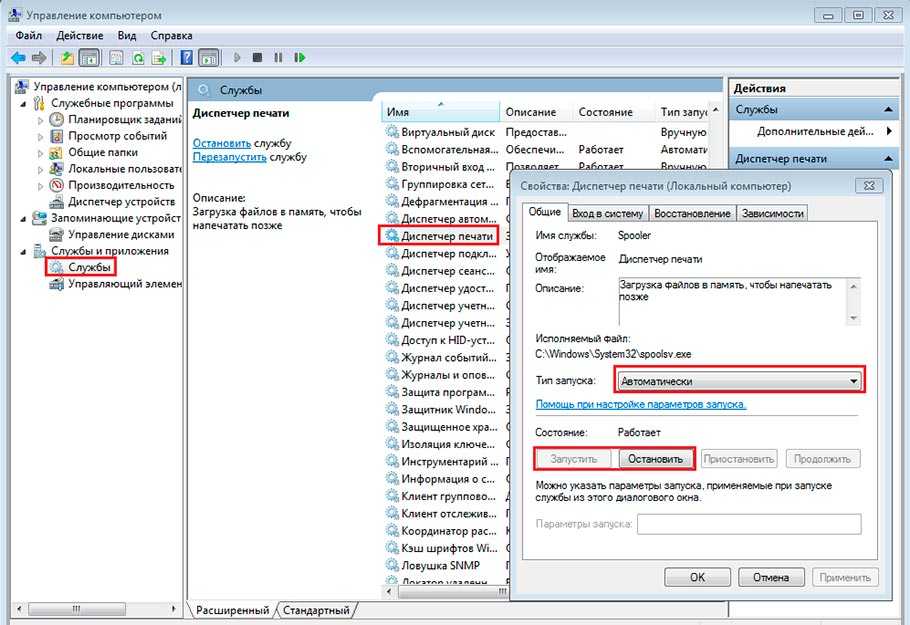The width and height of the screenshot is (910, 625).
Task: Click the Stop service square toolbar icon
Action: pyautogui.click(x=258, y=58)
